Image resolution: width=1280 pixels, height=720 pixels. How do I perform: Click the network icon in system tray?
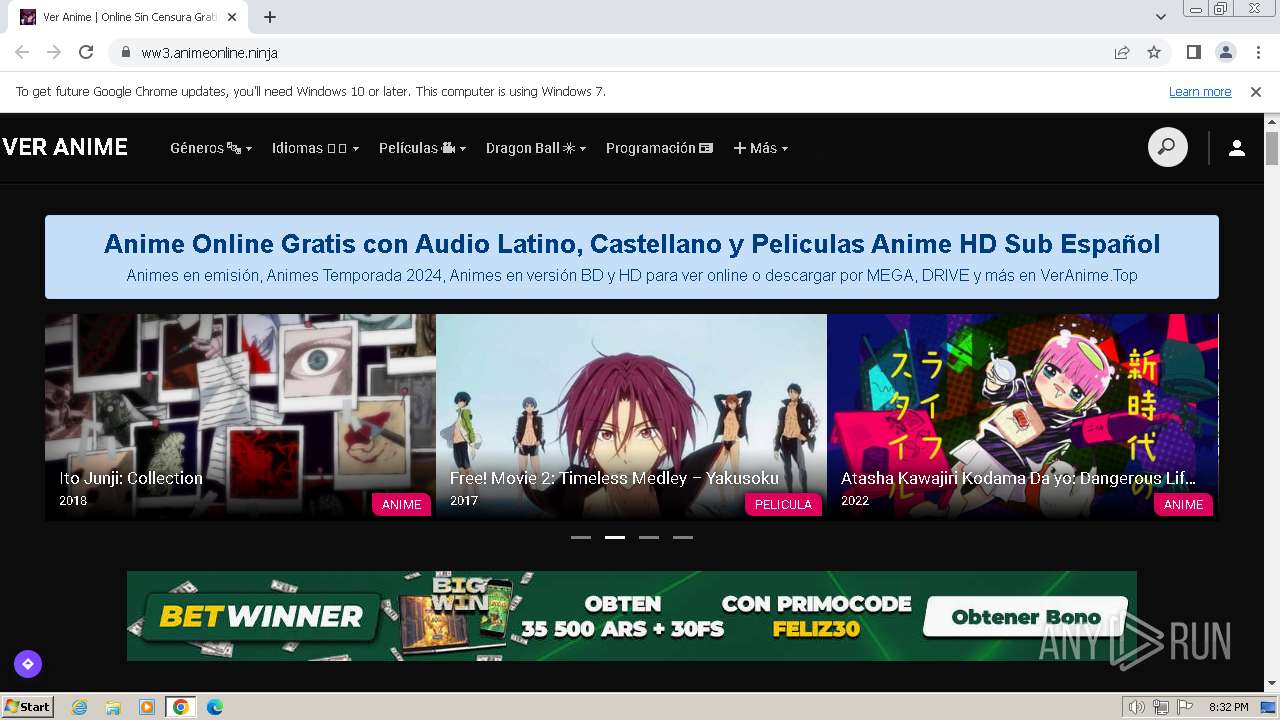[x=1161, y=707]
